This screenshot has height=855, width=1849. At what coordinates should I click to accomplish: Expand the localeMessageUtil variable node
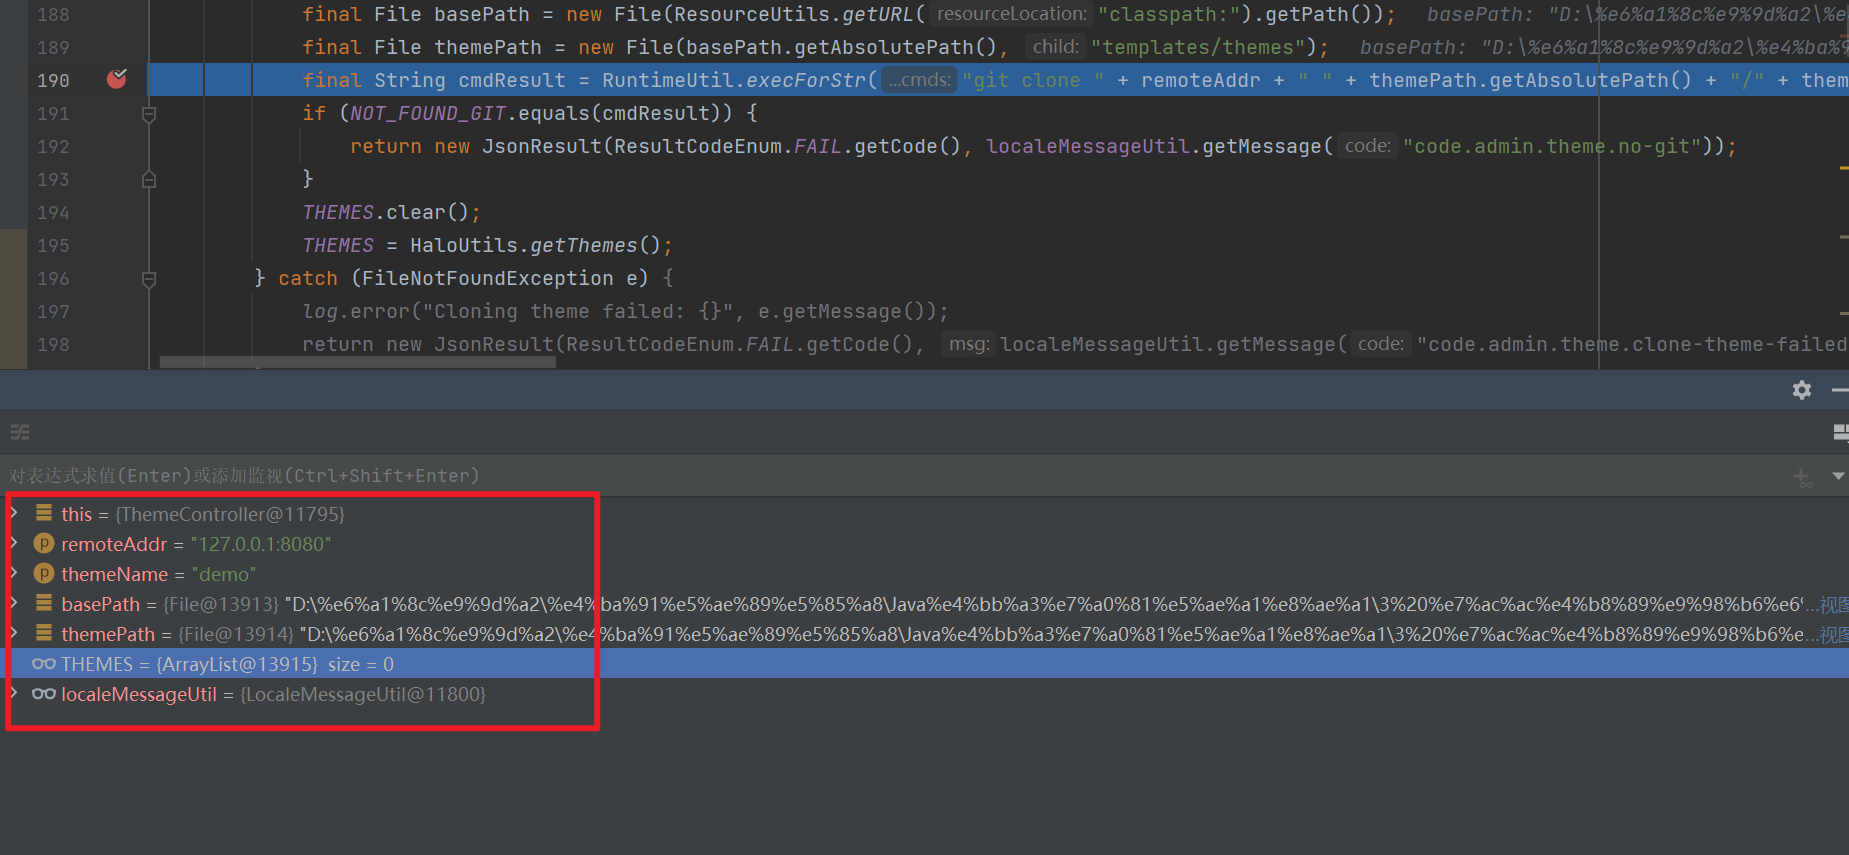tap(14, 693)
